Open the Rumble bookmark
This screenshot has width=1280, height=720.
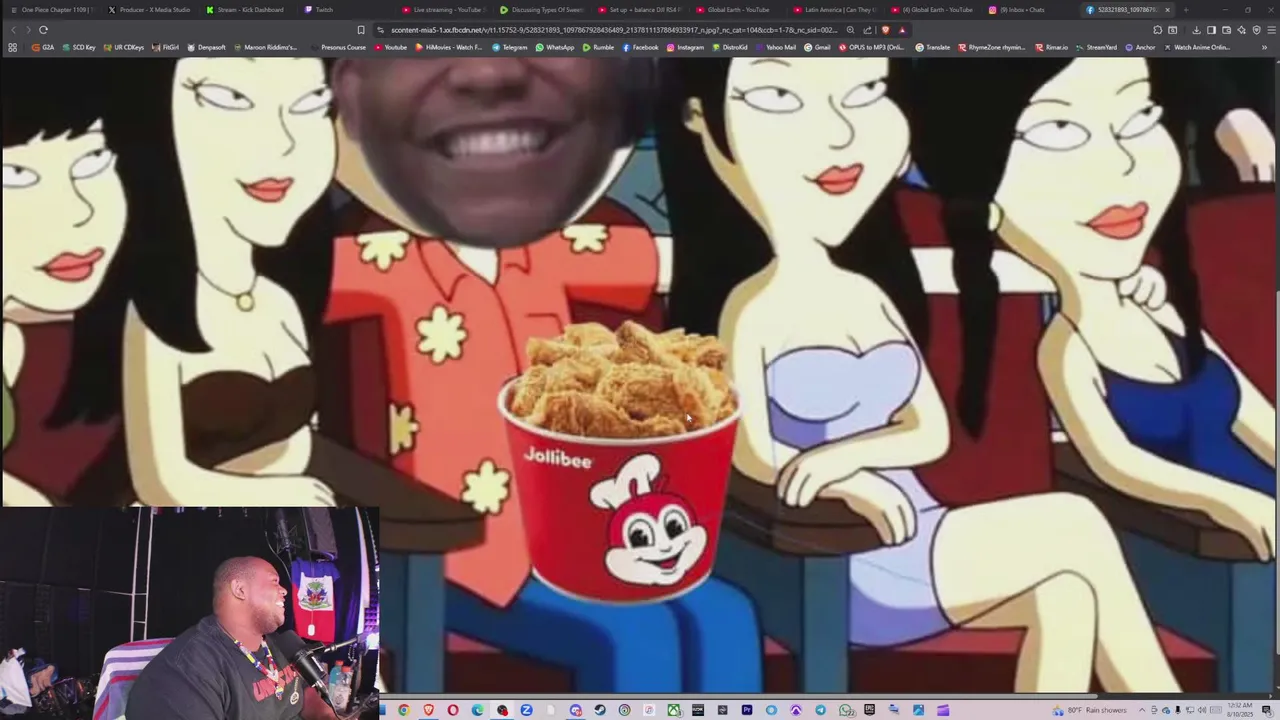tap(598, 47)
